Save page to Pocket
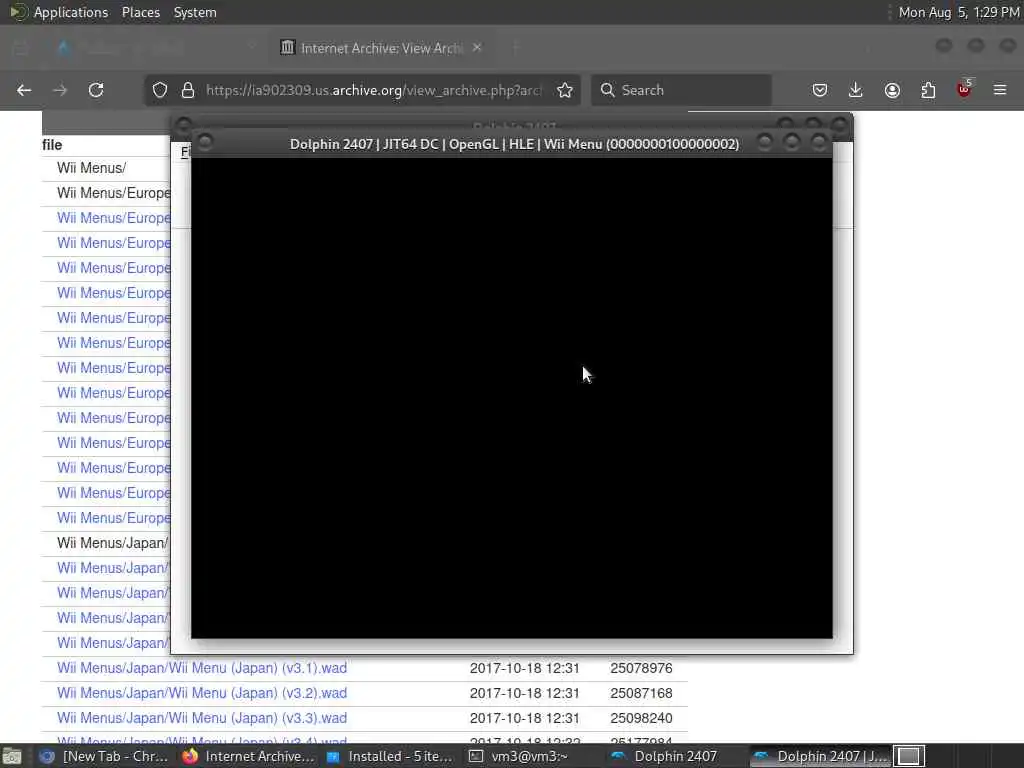The image size is (1024, 768). [820, 90]
